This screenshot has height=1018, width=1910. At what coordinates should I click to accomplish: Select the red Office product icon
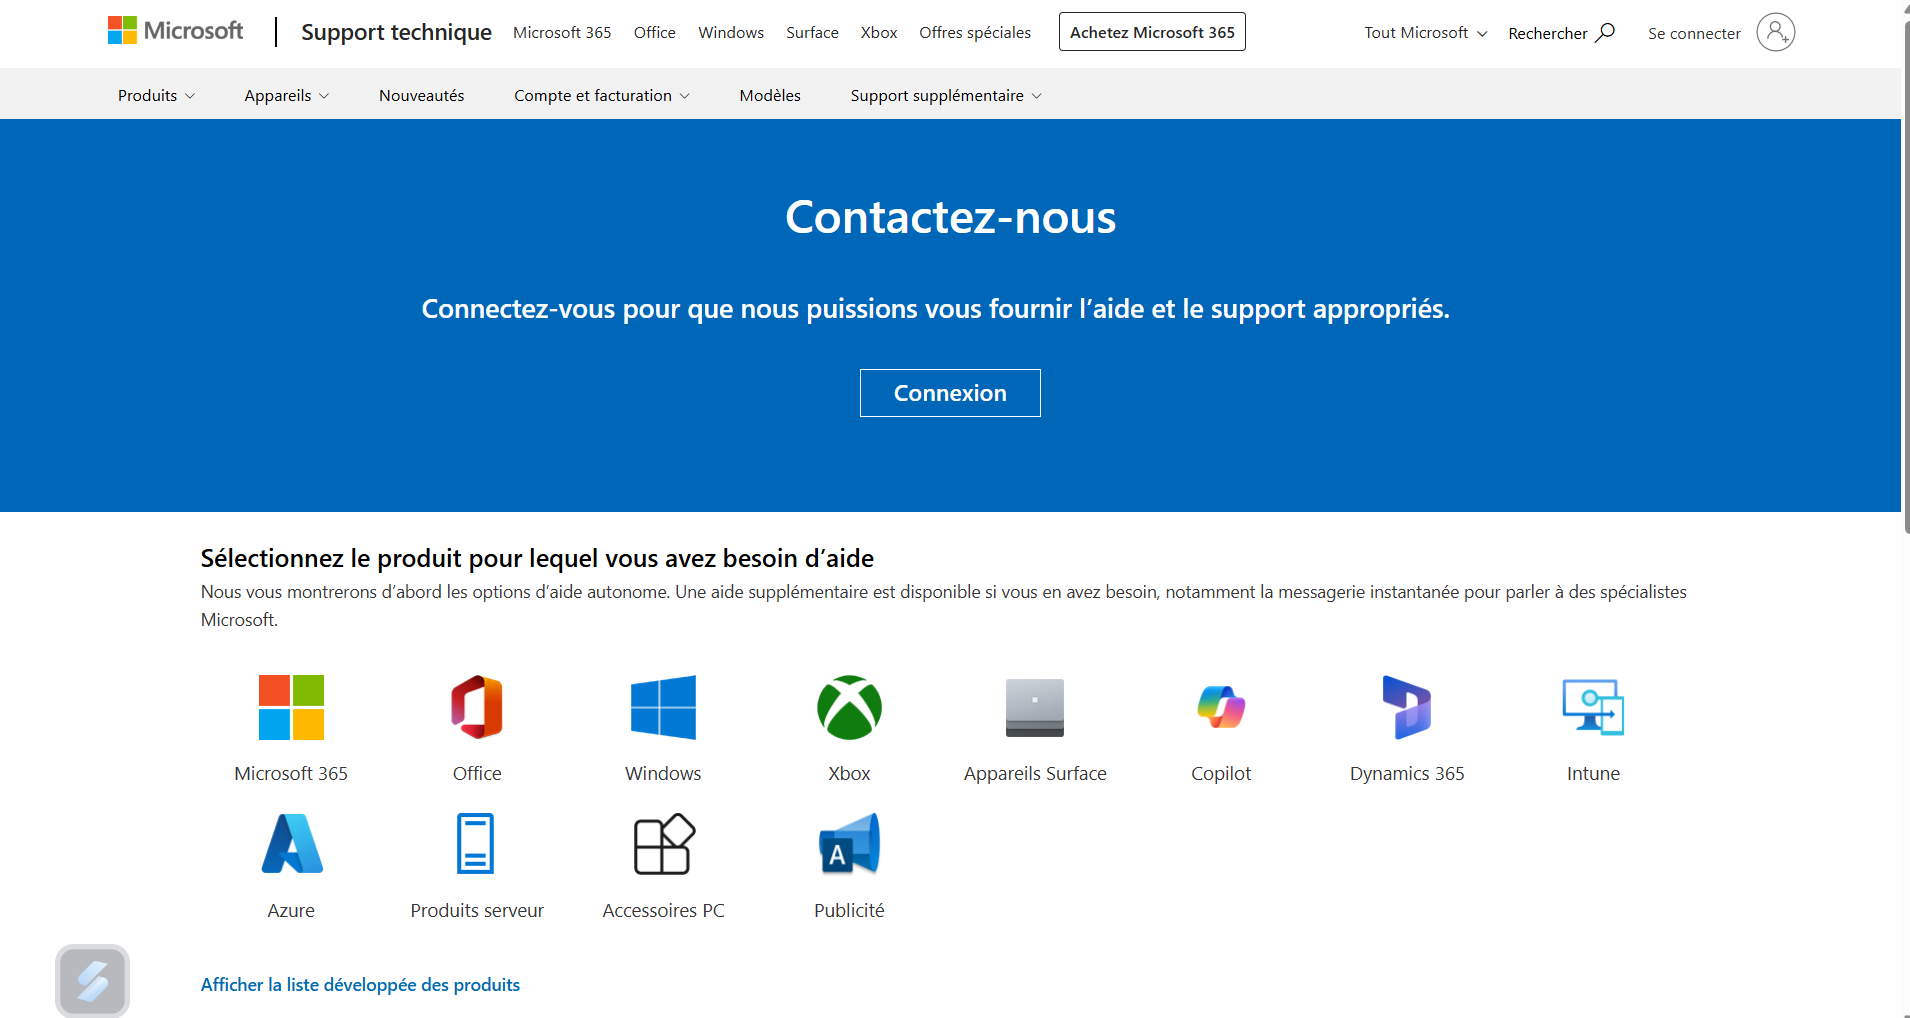477,708
